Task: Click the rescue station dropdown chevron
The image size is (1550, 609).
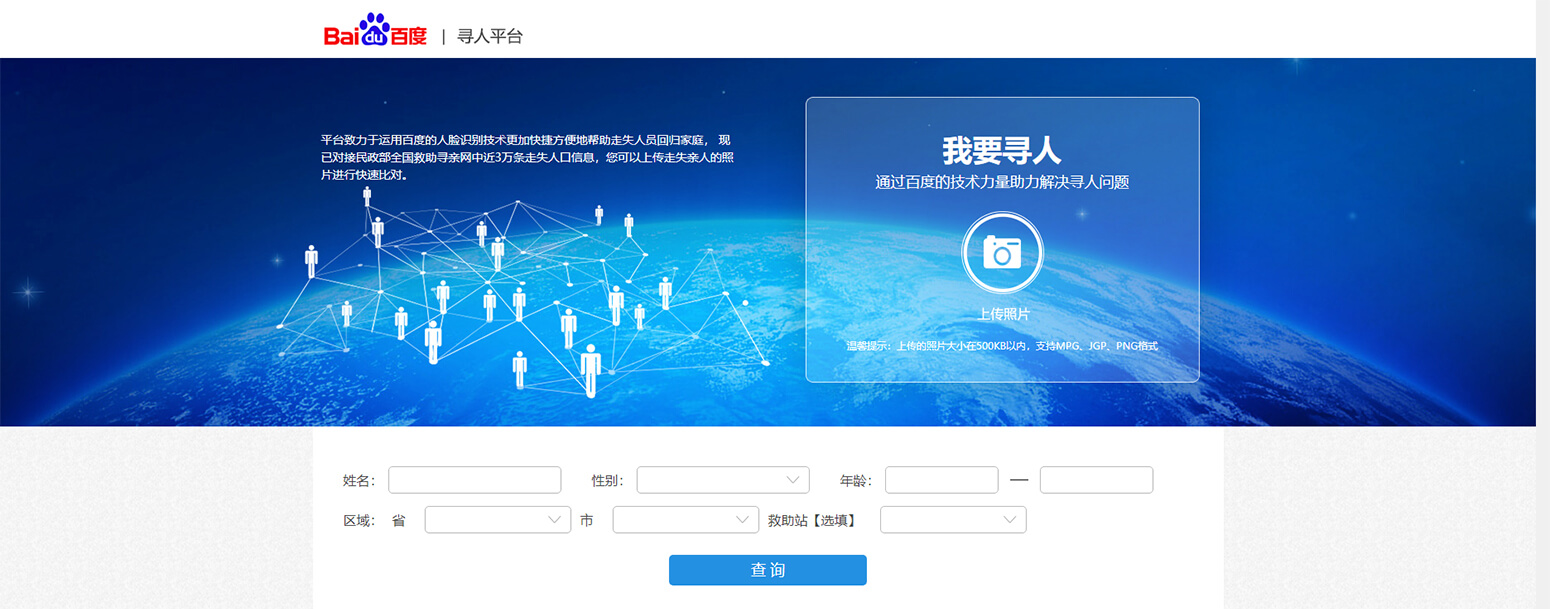Action: point(1010,519)
